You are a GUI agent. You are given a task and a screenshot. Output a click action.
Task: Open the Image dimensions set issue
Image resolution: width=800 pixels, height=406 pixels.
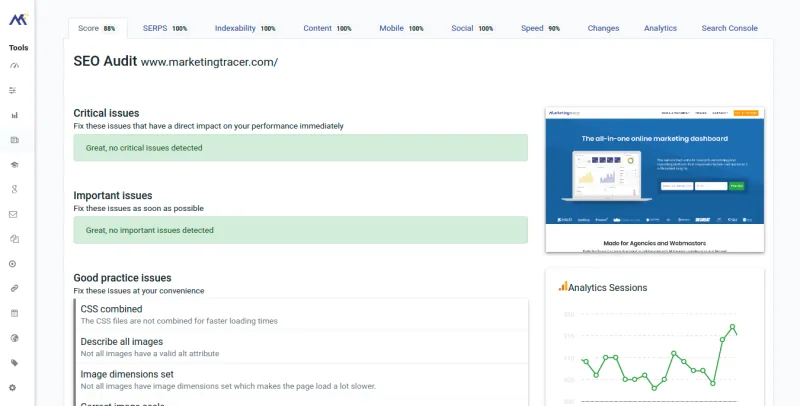pyautogui.click(x=302, y=379)
